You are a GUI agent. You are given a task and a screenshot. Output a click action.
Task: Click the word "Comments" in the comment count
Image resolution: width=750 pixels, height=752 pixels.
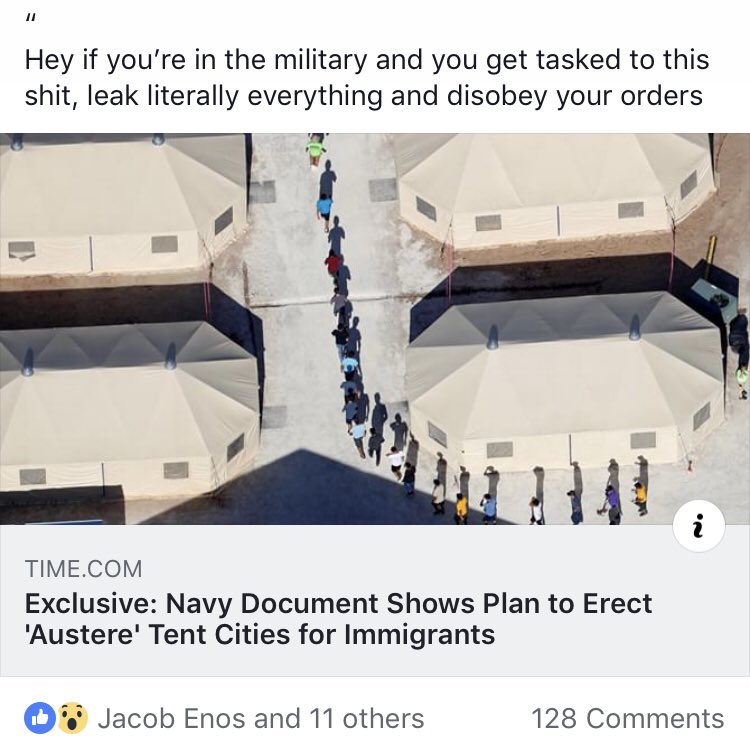[x=655, y=718]
